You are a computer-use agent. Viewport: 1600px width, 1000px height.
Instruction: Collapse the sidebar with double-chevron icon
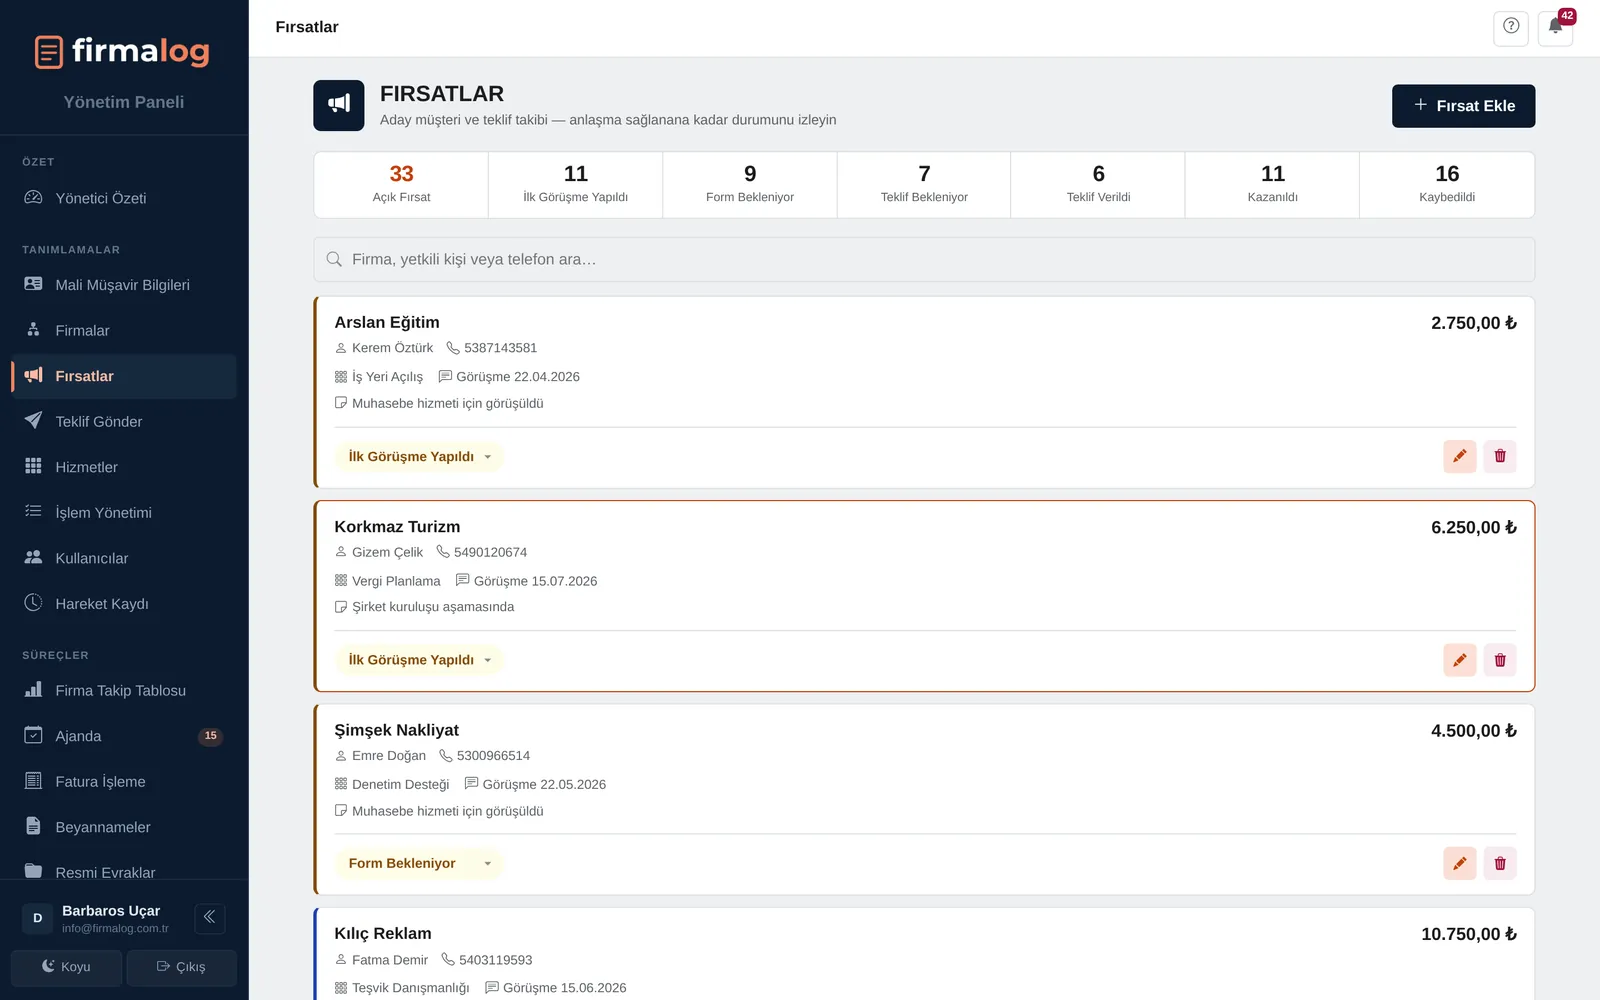click(x=210, y=917)
